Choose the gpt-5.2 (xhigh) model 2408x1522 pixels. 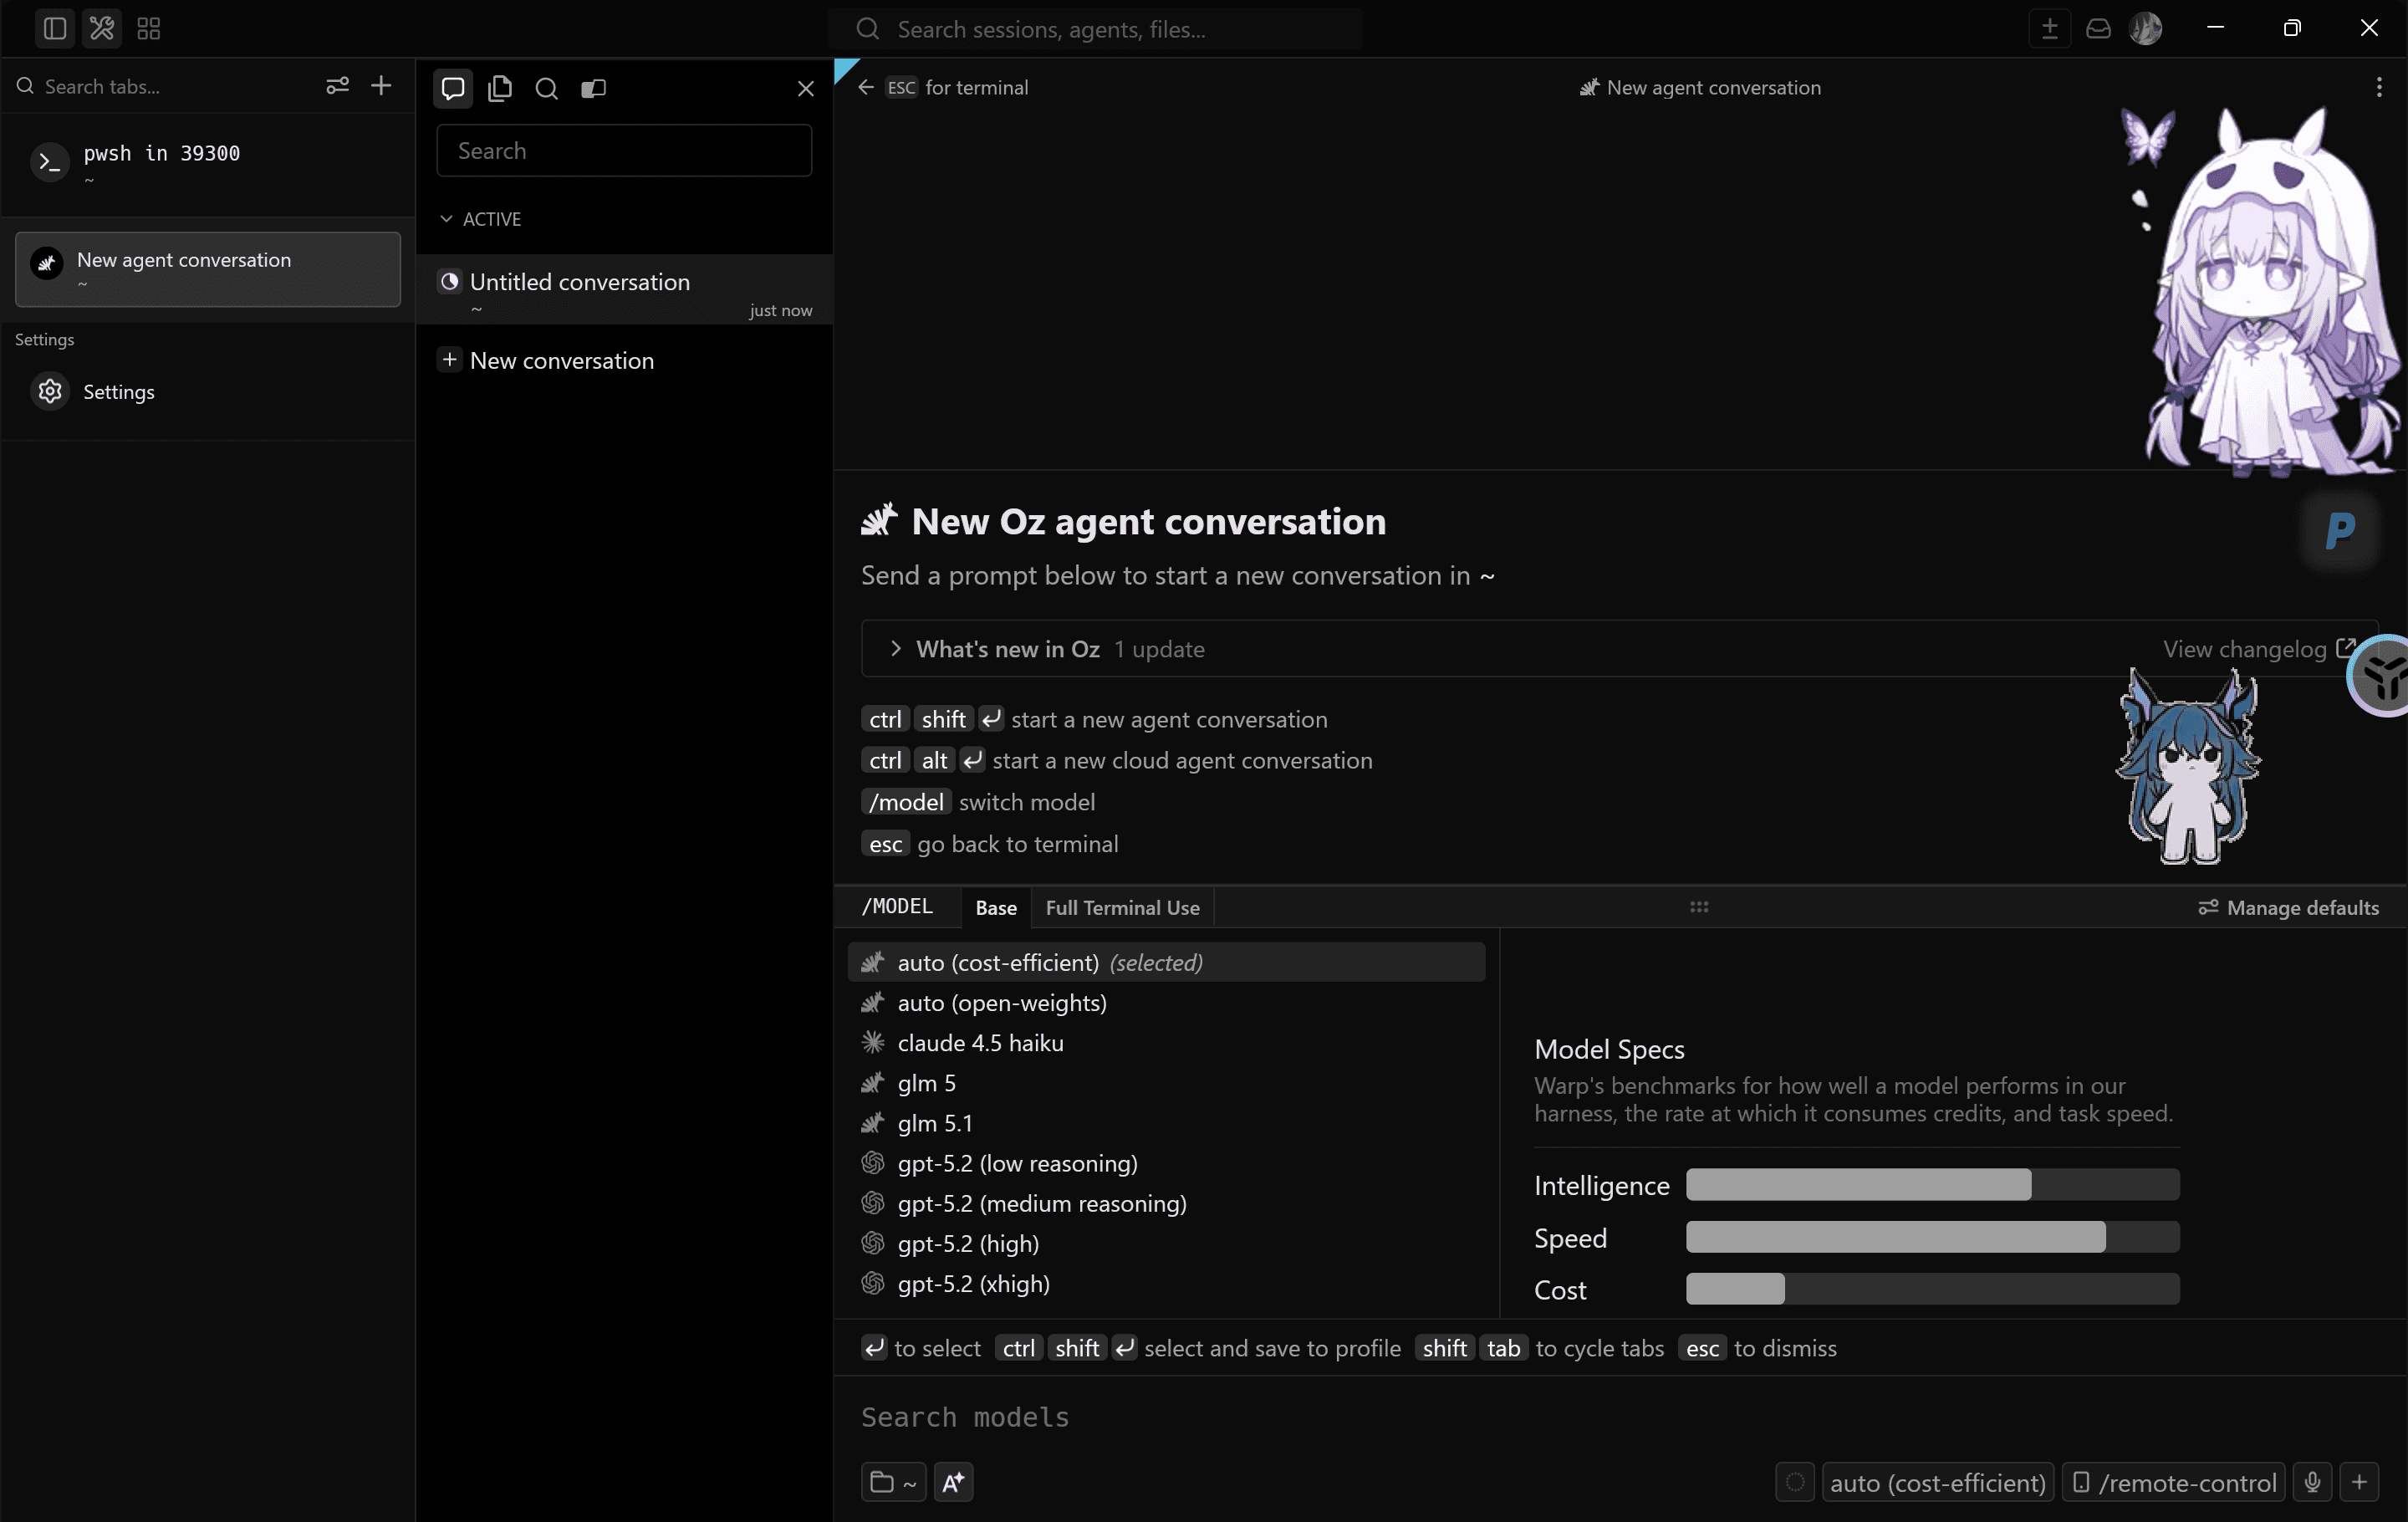pyautogui.click(x=1166, y=1283)
